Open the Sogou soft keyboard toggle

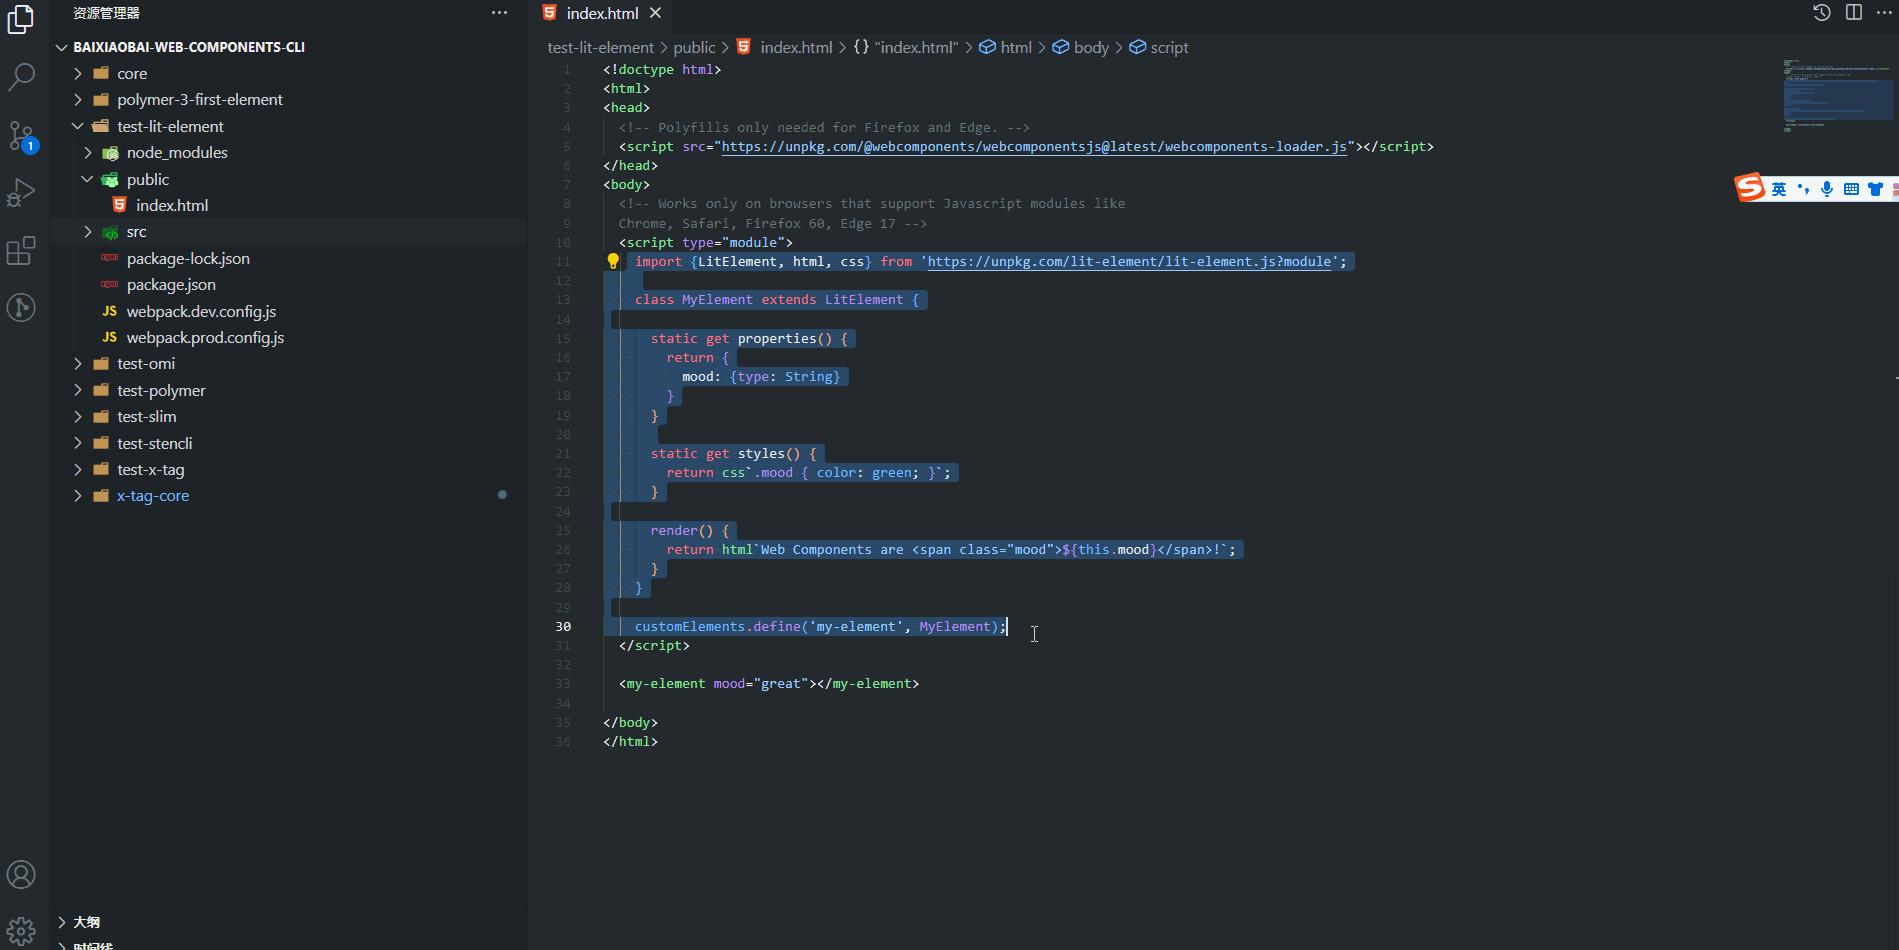click(1852, 188)
